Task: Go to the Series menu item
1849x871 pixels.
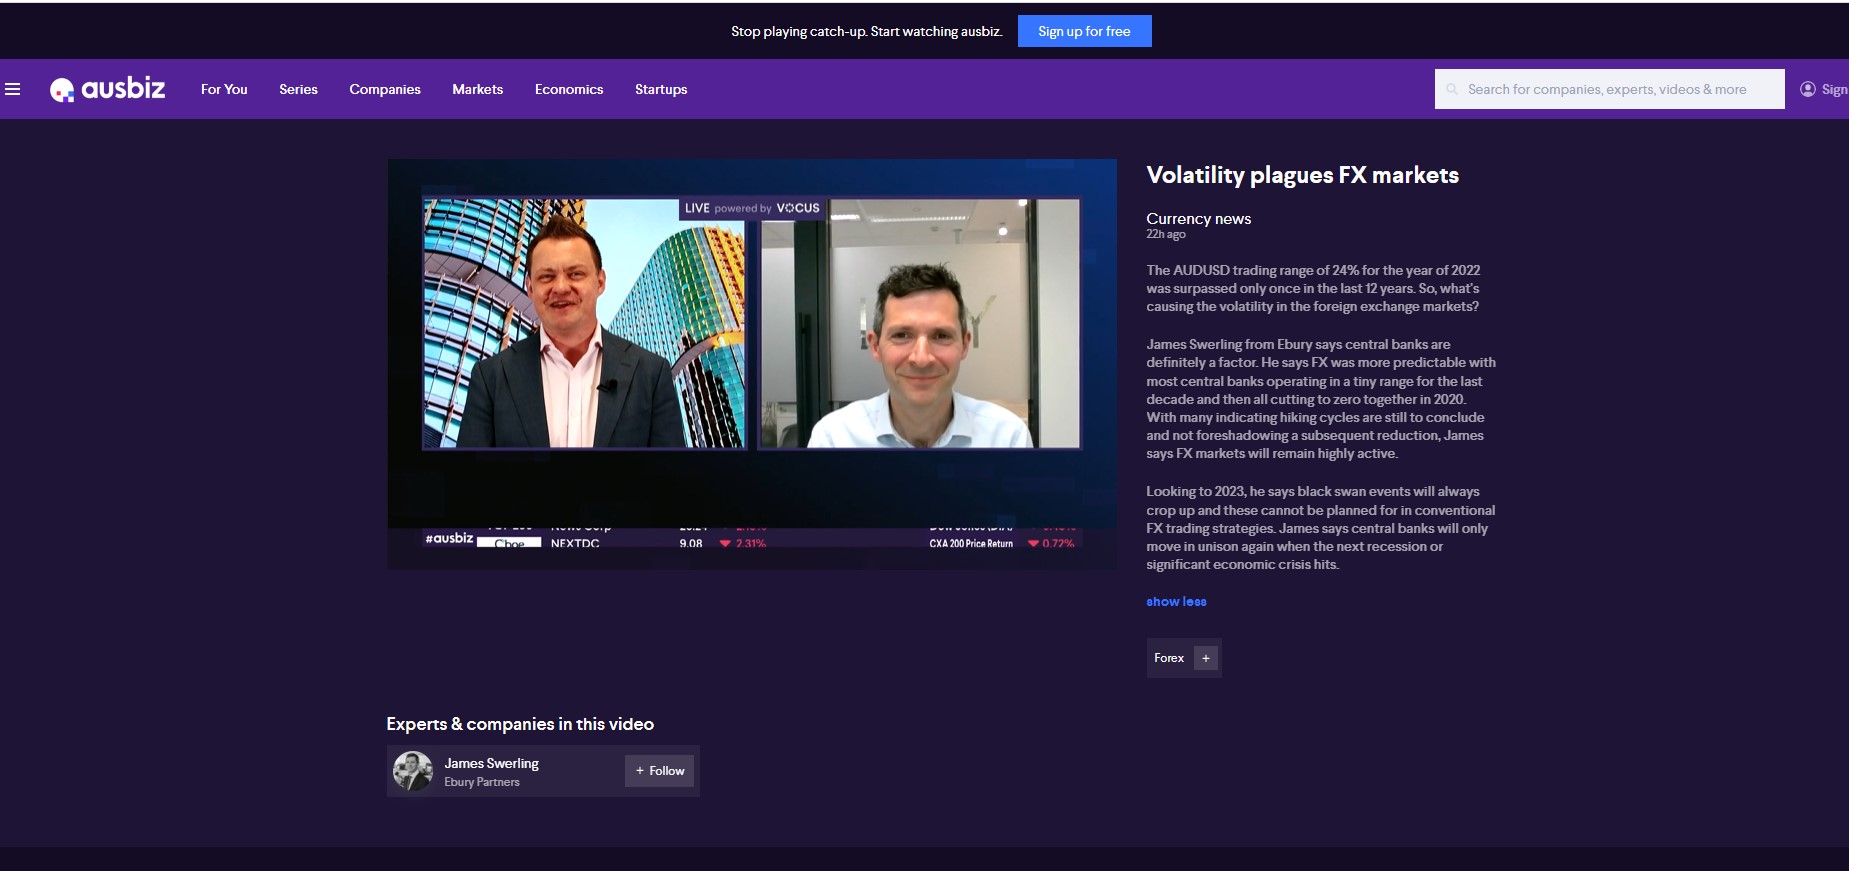Action: point(298,89)
